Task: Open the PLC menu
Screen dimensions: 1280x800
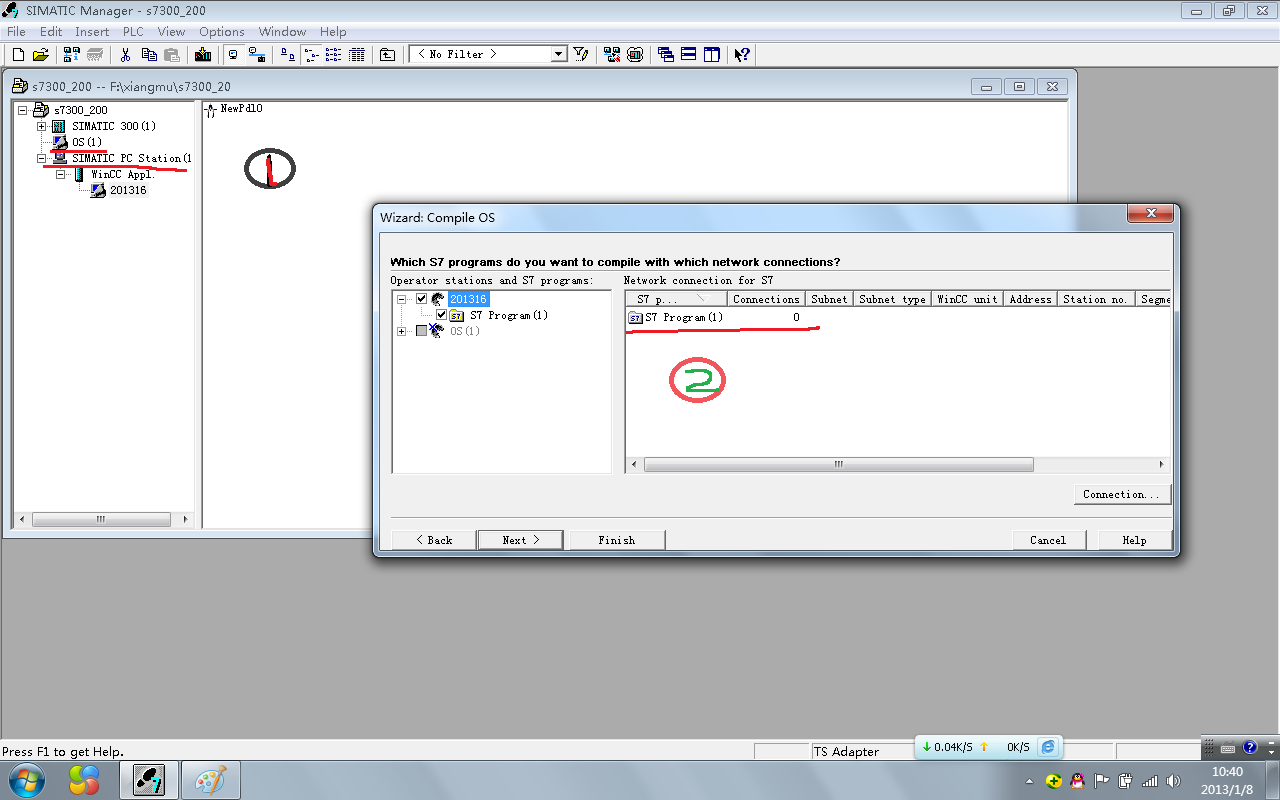Action: 133,32
